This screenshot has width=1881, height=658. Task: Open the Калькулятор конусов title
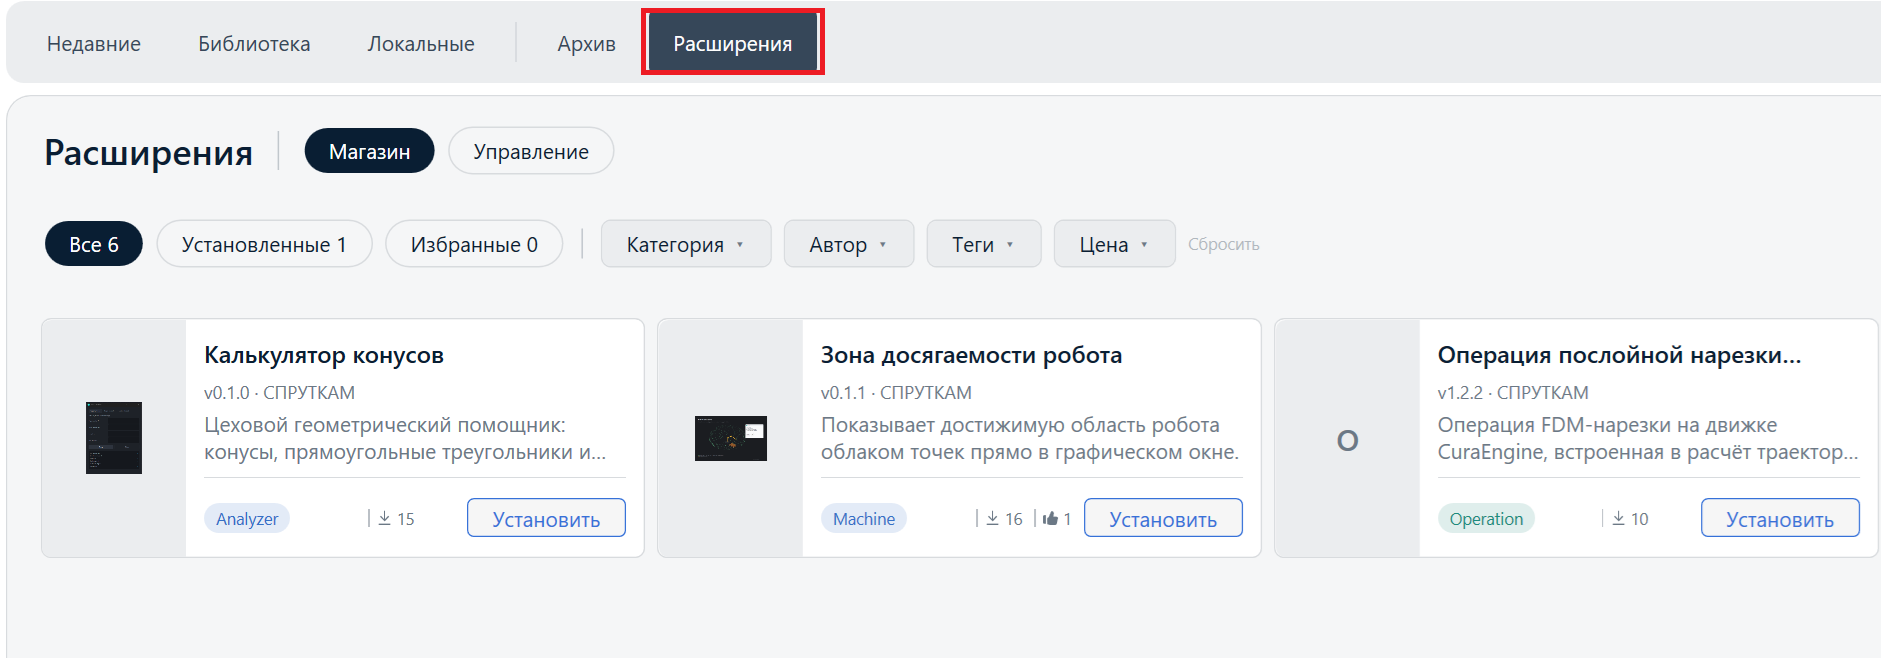(x=324, y=355)
